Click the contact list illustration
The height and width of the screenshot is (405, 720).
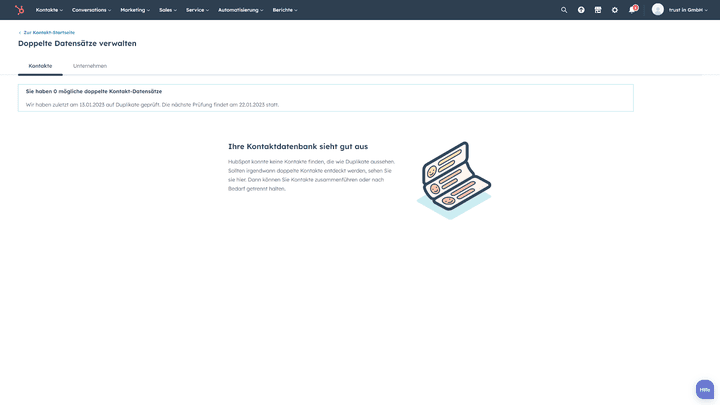pos(454,180)
